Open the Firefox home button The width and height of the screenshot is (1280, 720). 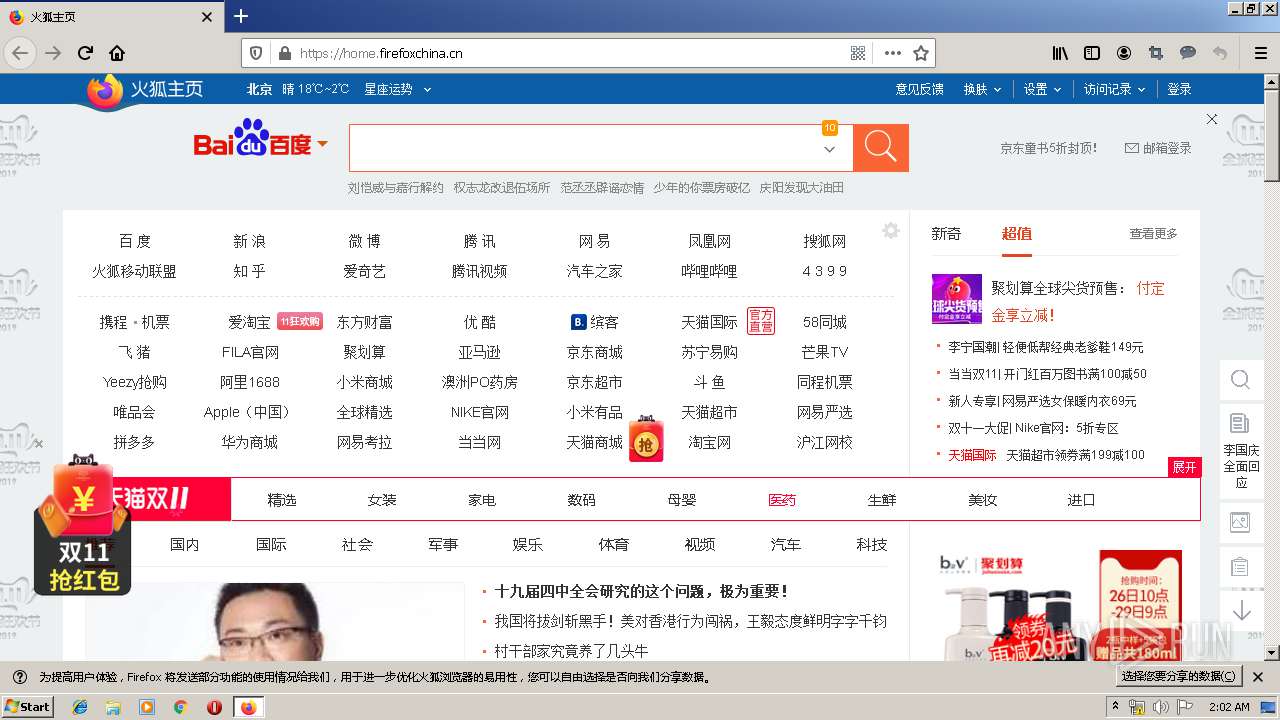coord(117,53)
